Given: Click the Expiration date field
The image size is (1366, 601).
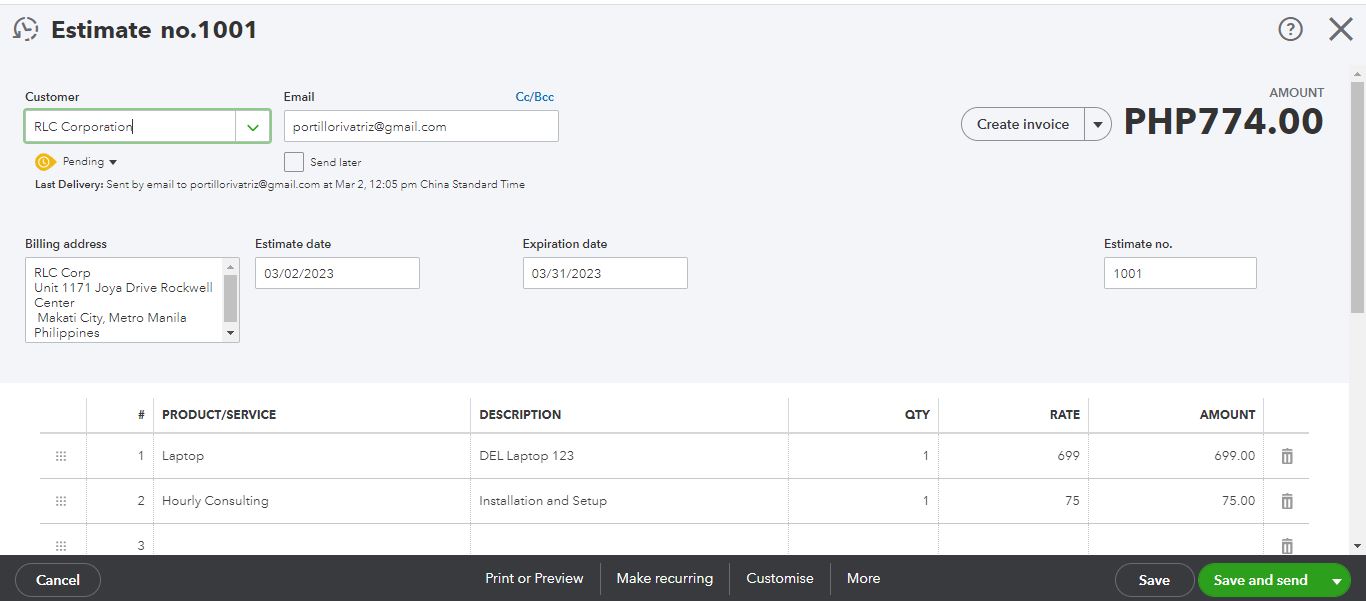Looking at the screenshot, I should click(605, 273).
